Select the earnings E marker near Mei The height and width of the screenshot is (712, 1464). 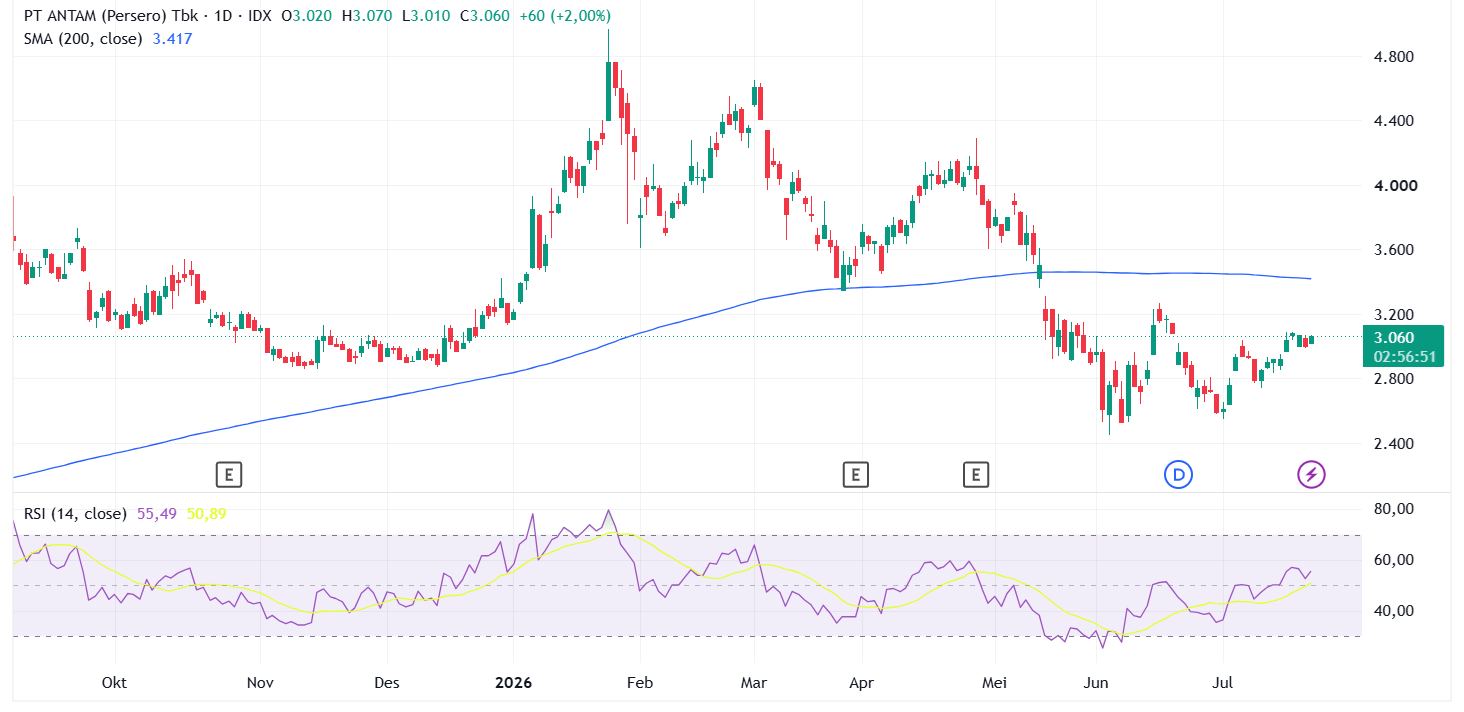[976, 474]
